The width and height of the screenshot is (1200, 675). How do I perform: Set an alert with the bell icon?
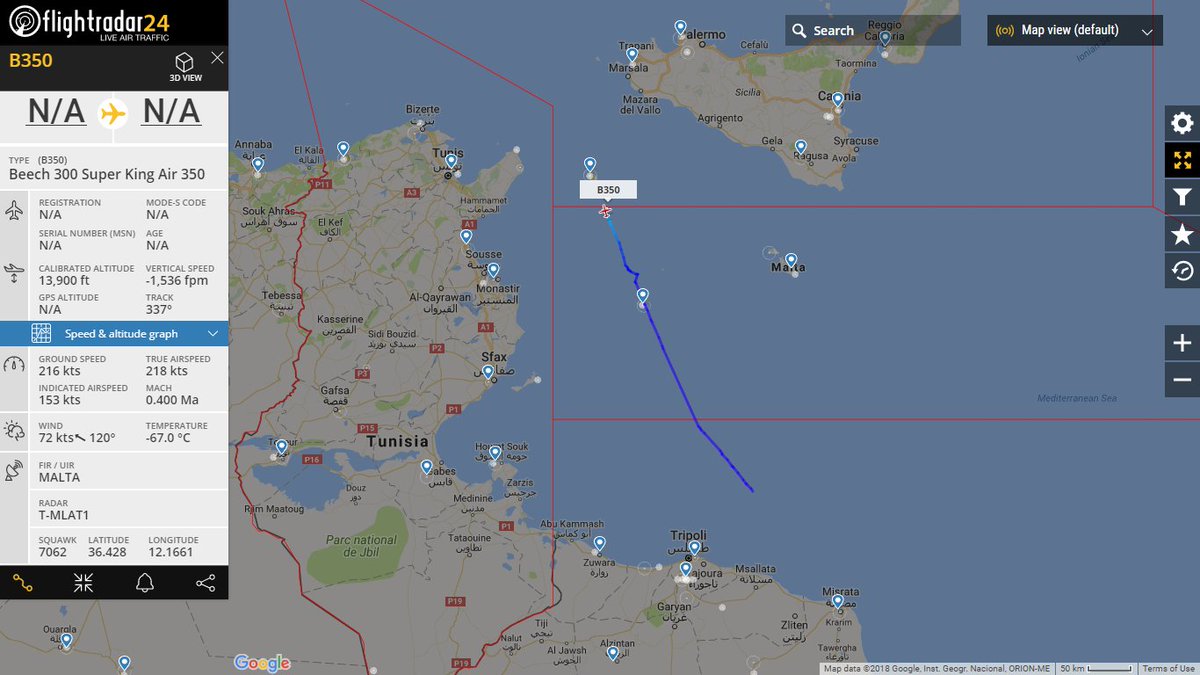(145, 584)
